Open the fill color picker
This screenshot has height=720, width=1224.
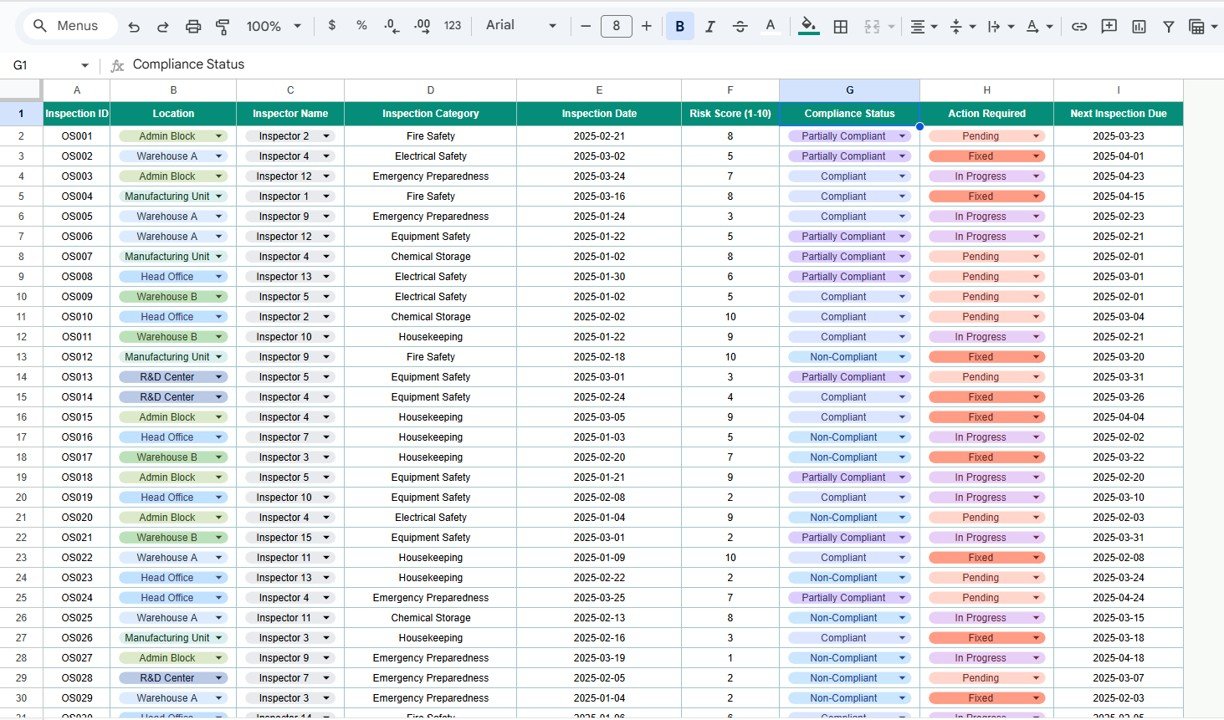pyautogui.click(x=809, y=25)
